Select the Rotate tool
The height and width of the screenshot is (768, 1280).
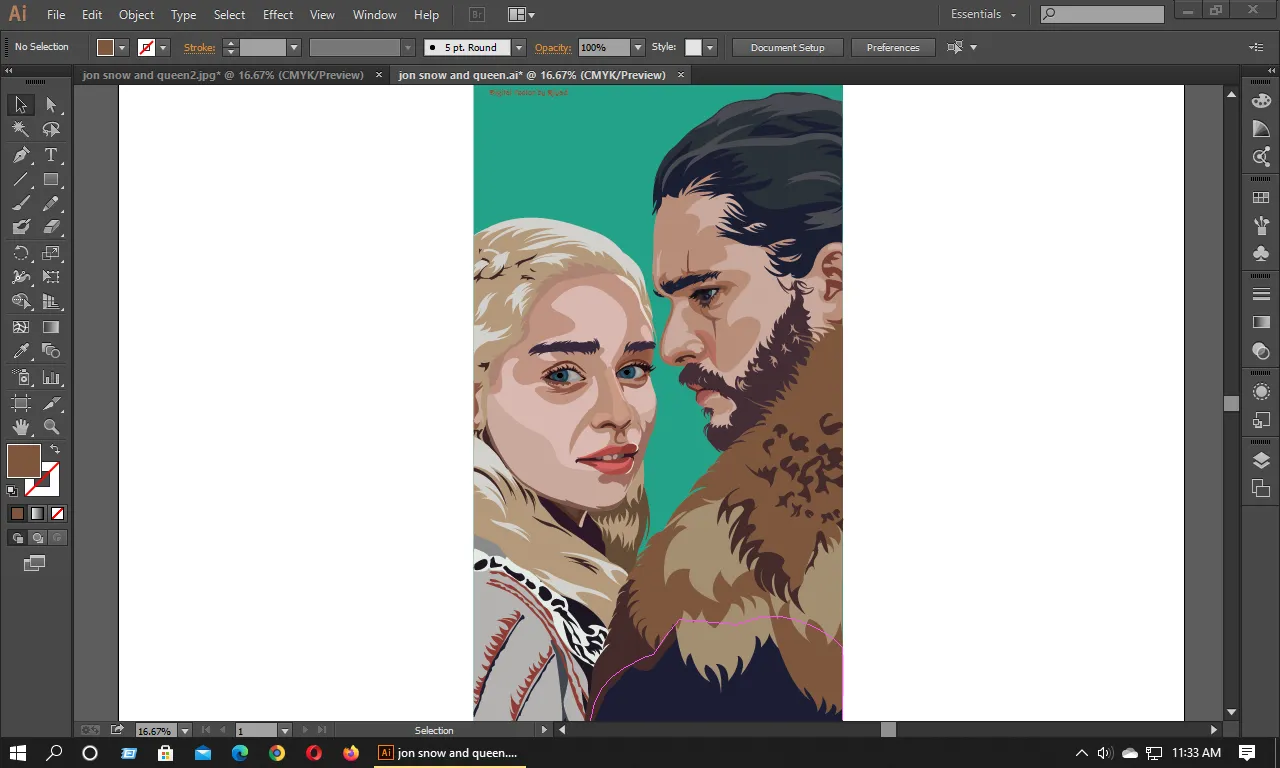pos(20,253)
